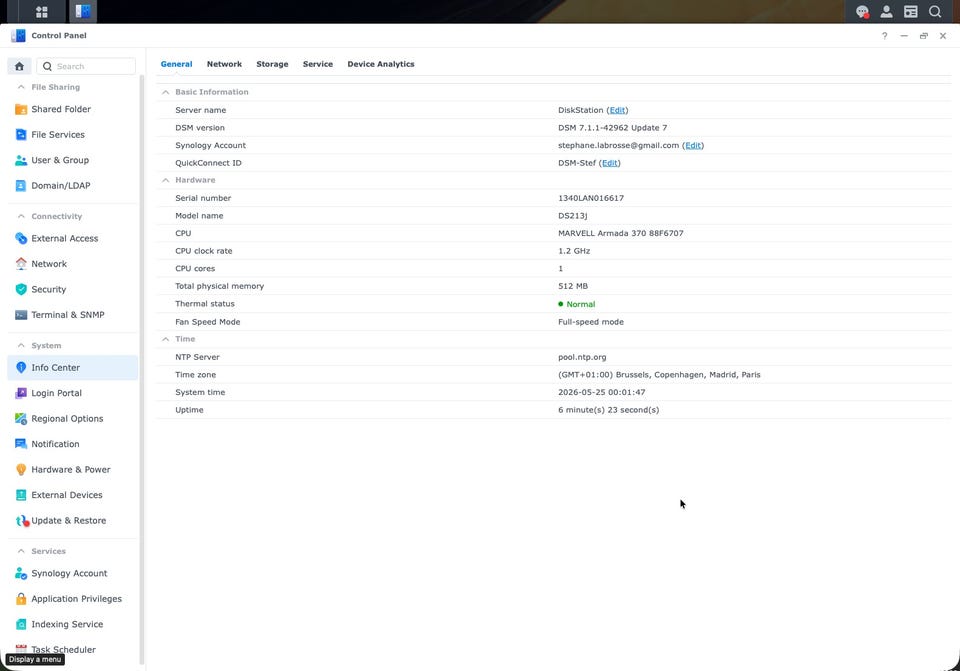
Task: Collapse the Hardware section
Action: pos(165,180)
